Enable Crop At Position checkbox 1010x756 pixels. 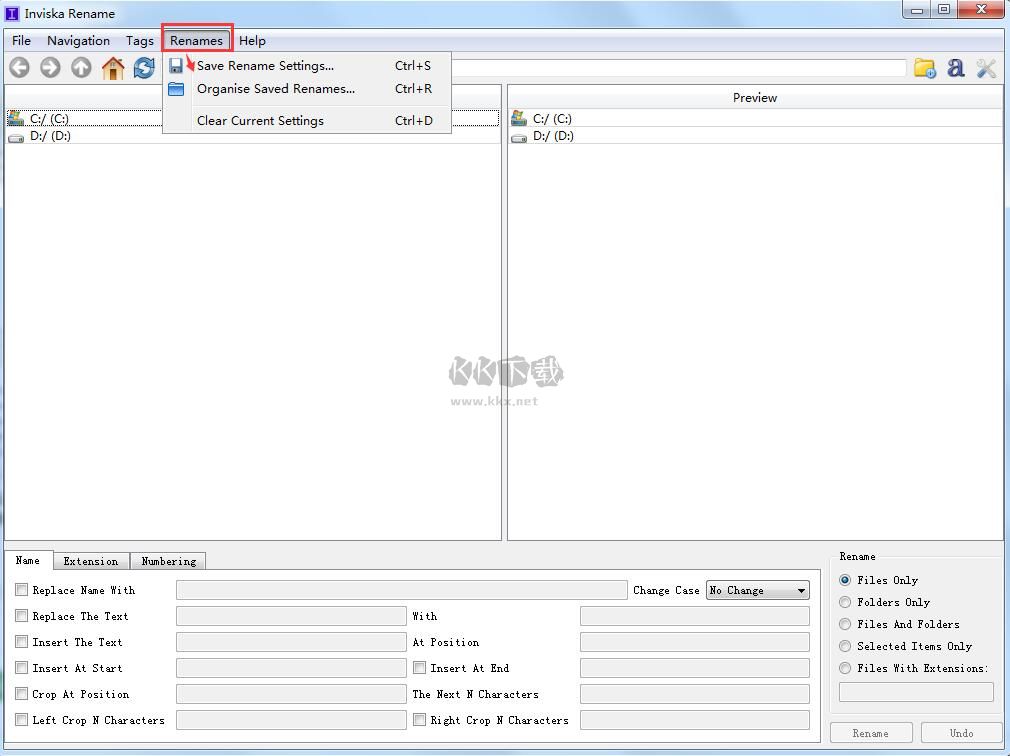[x=21, y=694]
